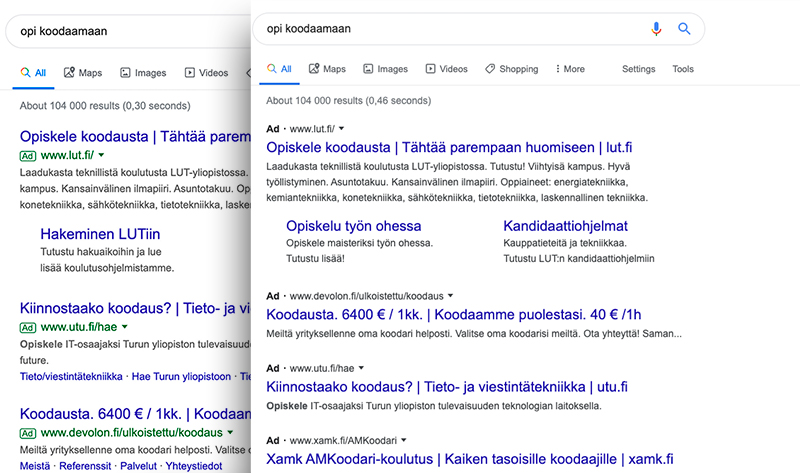Click About 104 000 results (0,30 seconds)

(105, 106)
